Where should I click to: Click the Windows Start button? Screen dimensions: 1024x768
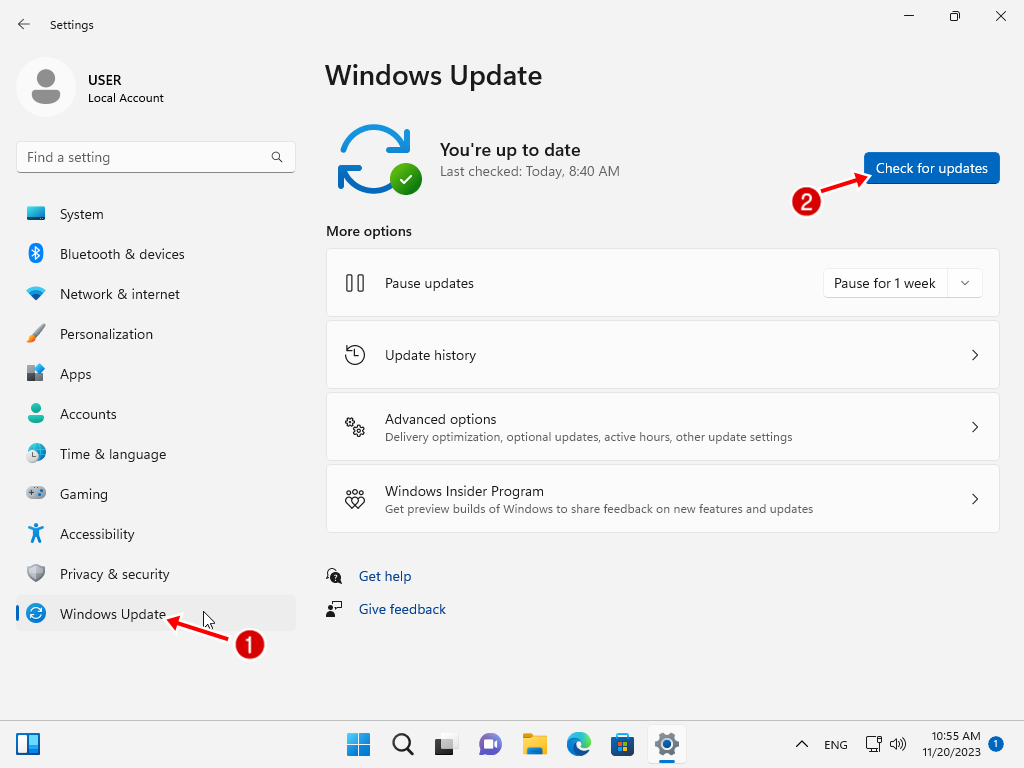[x=358, y=744]
